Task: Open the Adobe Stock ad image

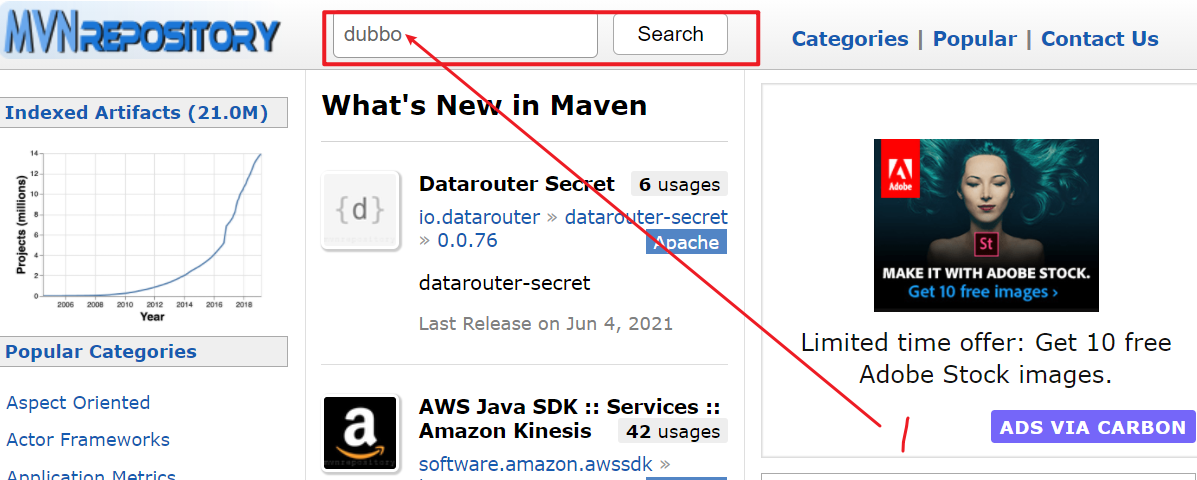Action: pyautogui.click(x=986, y=225)
